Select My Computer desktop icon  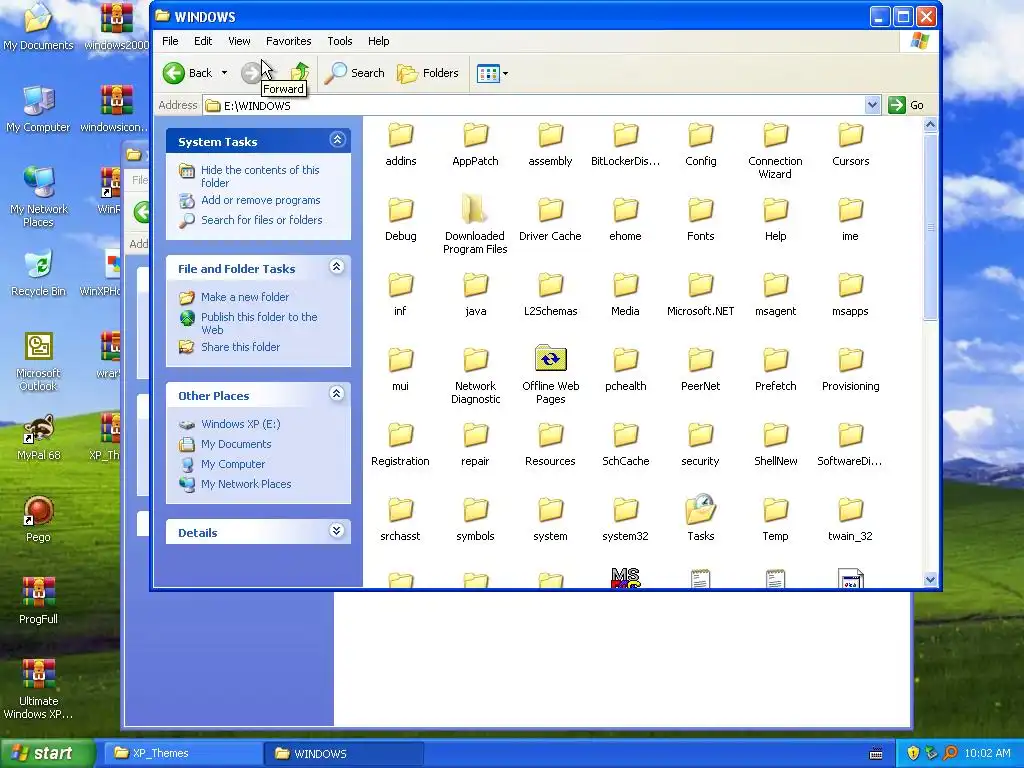tap(39, 108)
